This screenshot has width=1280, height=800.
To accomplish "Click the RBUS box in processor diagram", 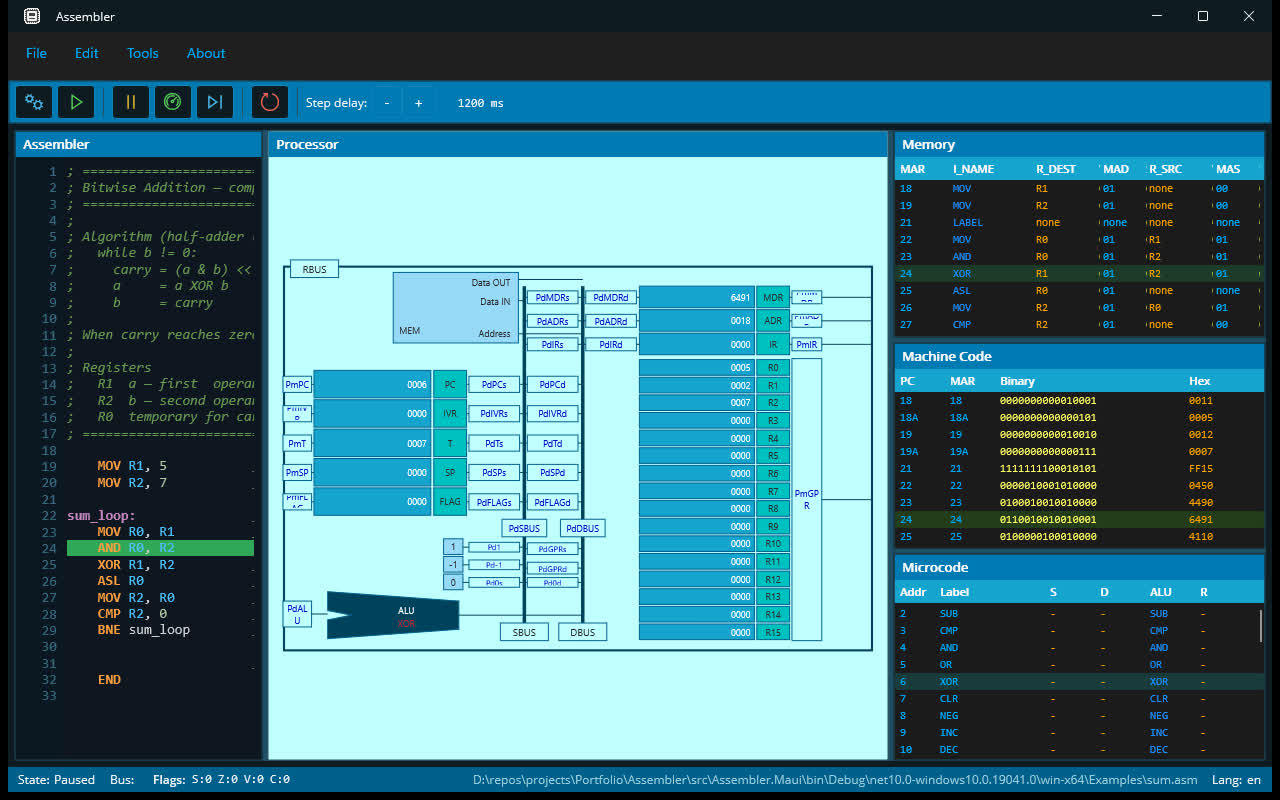I will click(314, 269).
